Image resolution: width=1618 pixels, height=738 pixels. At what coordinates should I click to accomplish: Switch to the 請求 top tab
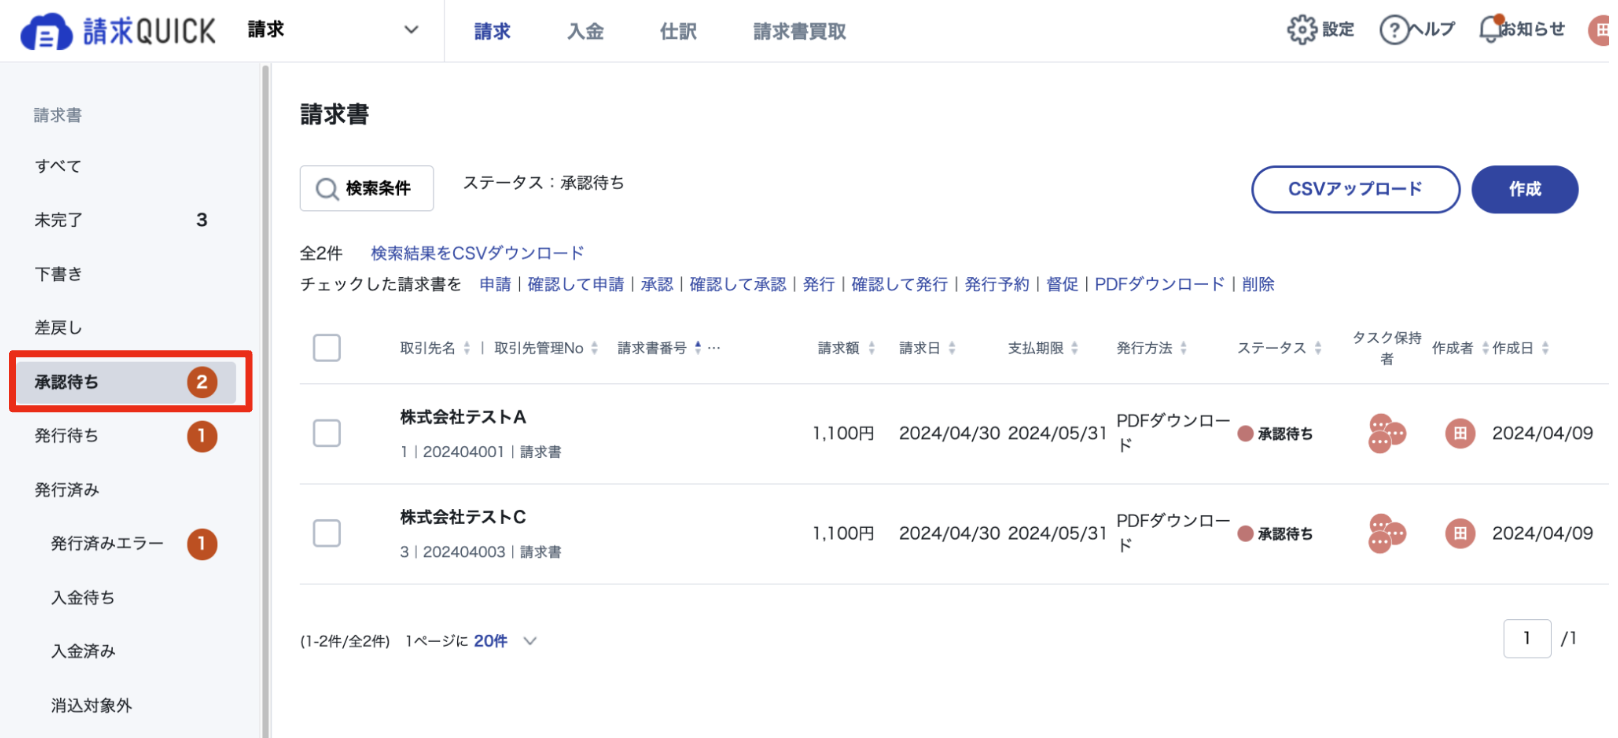tap(492, 32)
